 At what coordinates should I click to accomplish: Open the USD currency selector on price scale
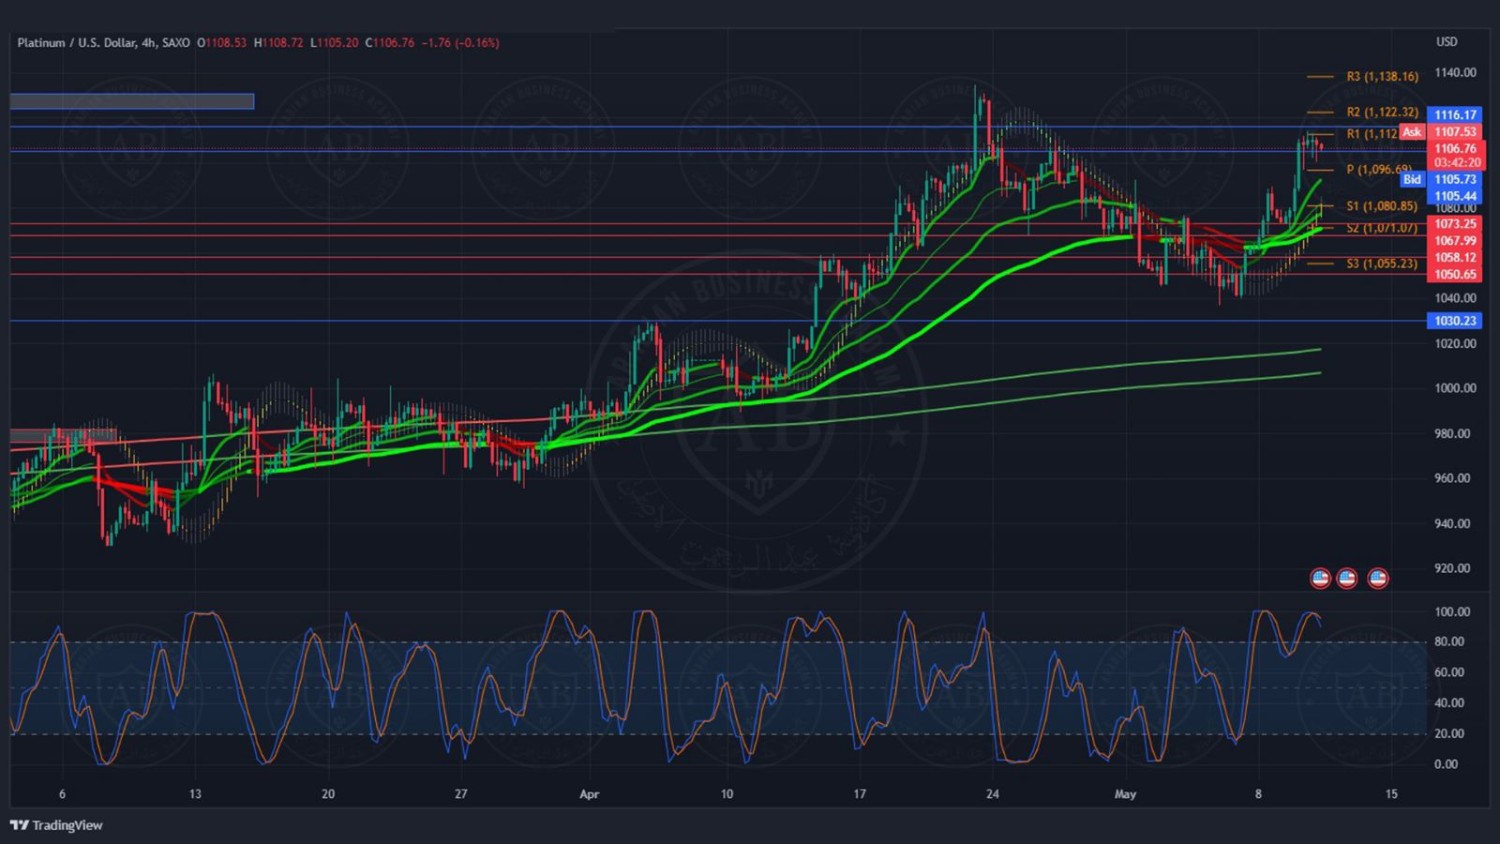click(1447, 42)
